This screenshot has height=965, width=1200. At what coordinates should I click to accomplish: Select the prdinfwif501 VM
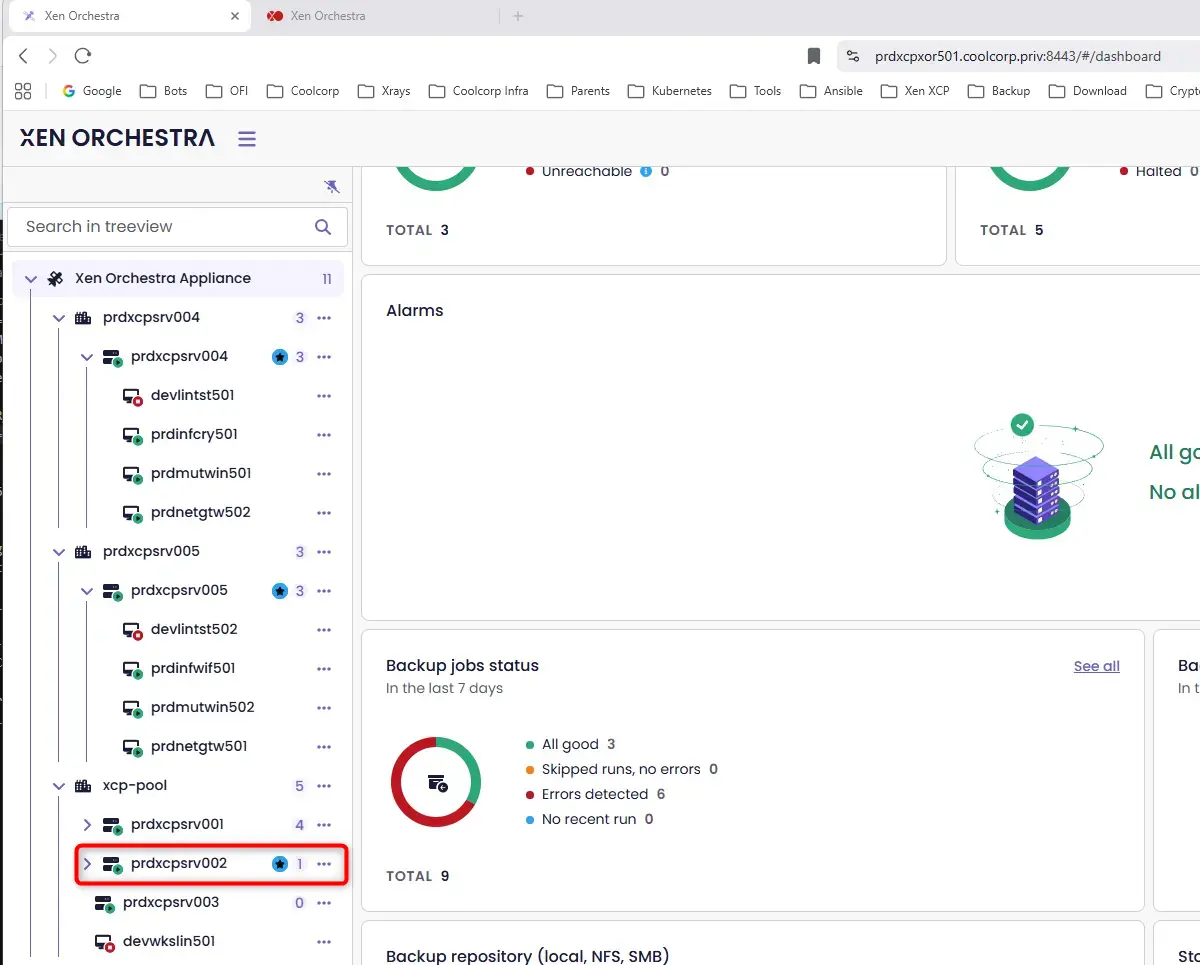click(193, 669)
